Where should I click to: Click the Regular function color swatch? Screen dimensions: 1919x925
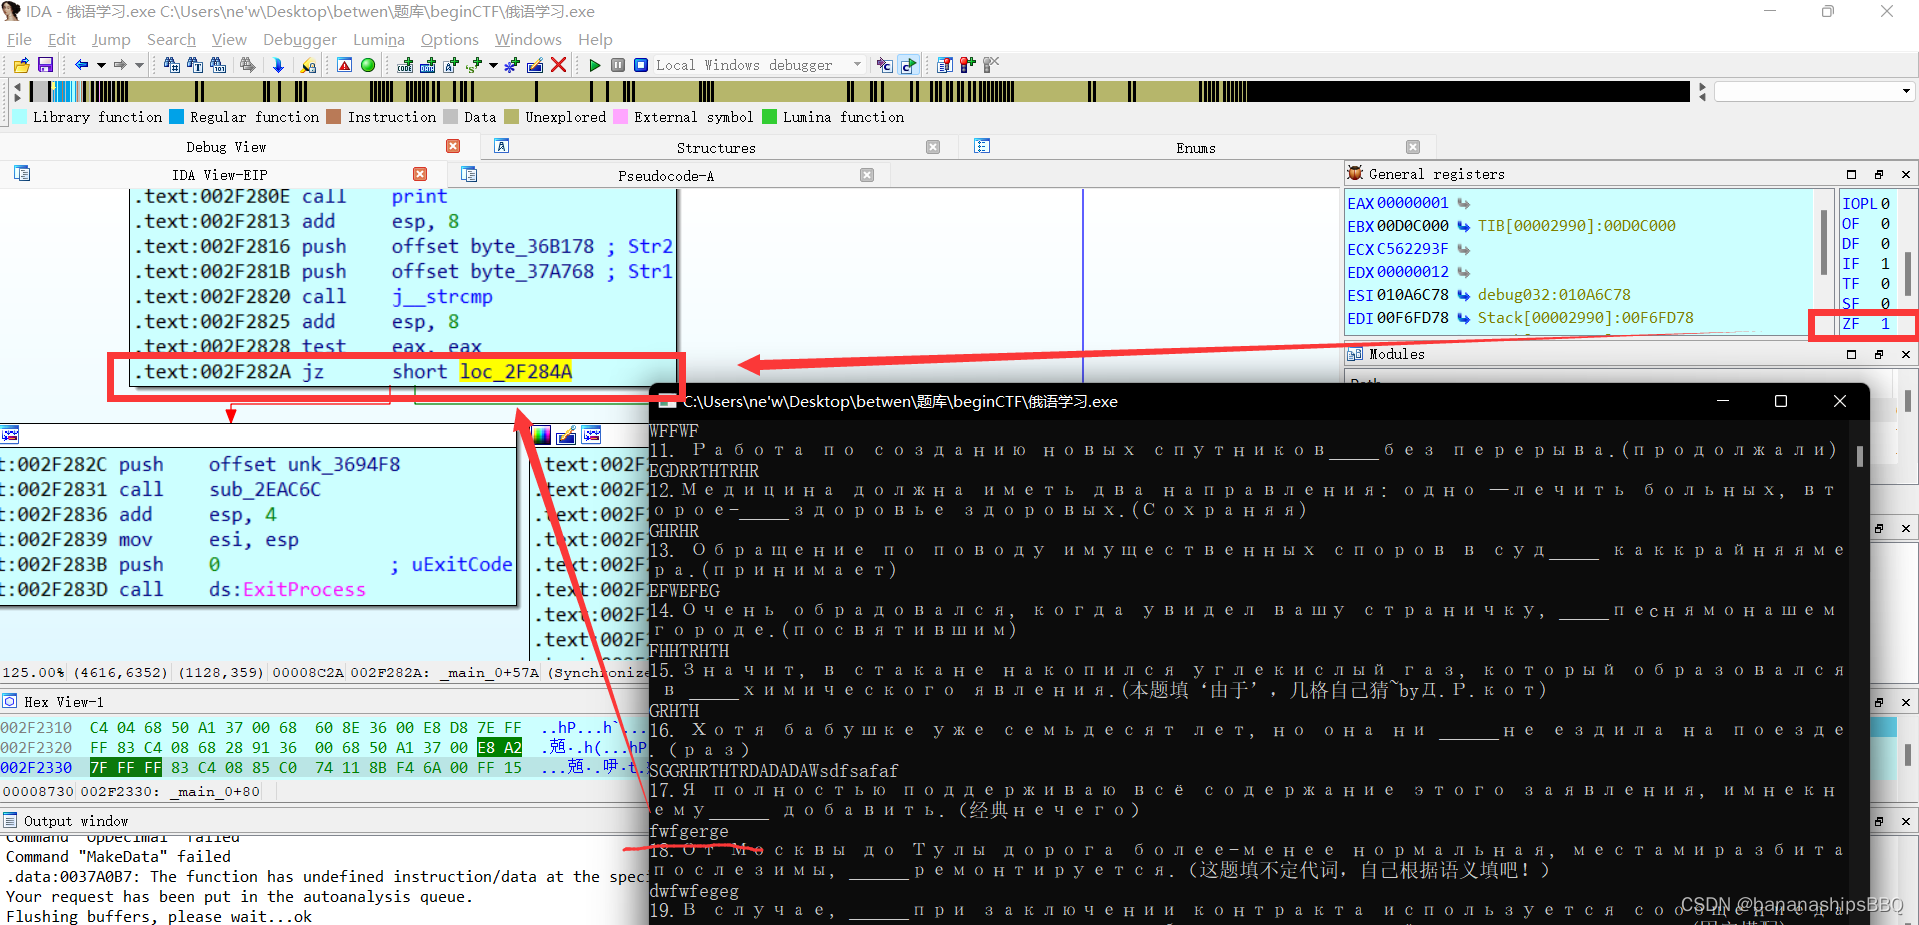point(177,117)
